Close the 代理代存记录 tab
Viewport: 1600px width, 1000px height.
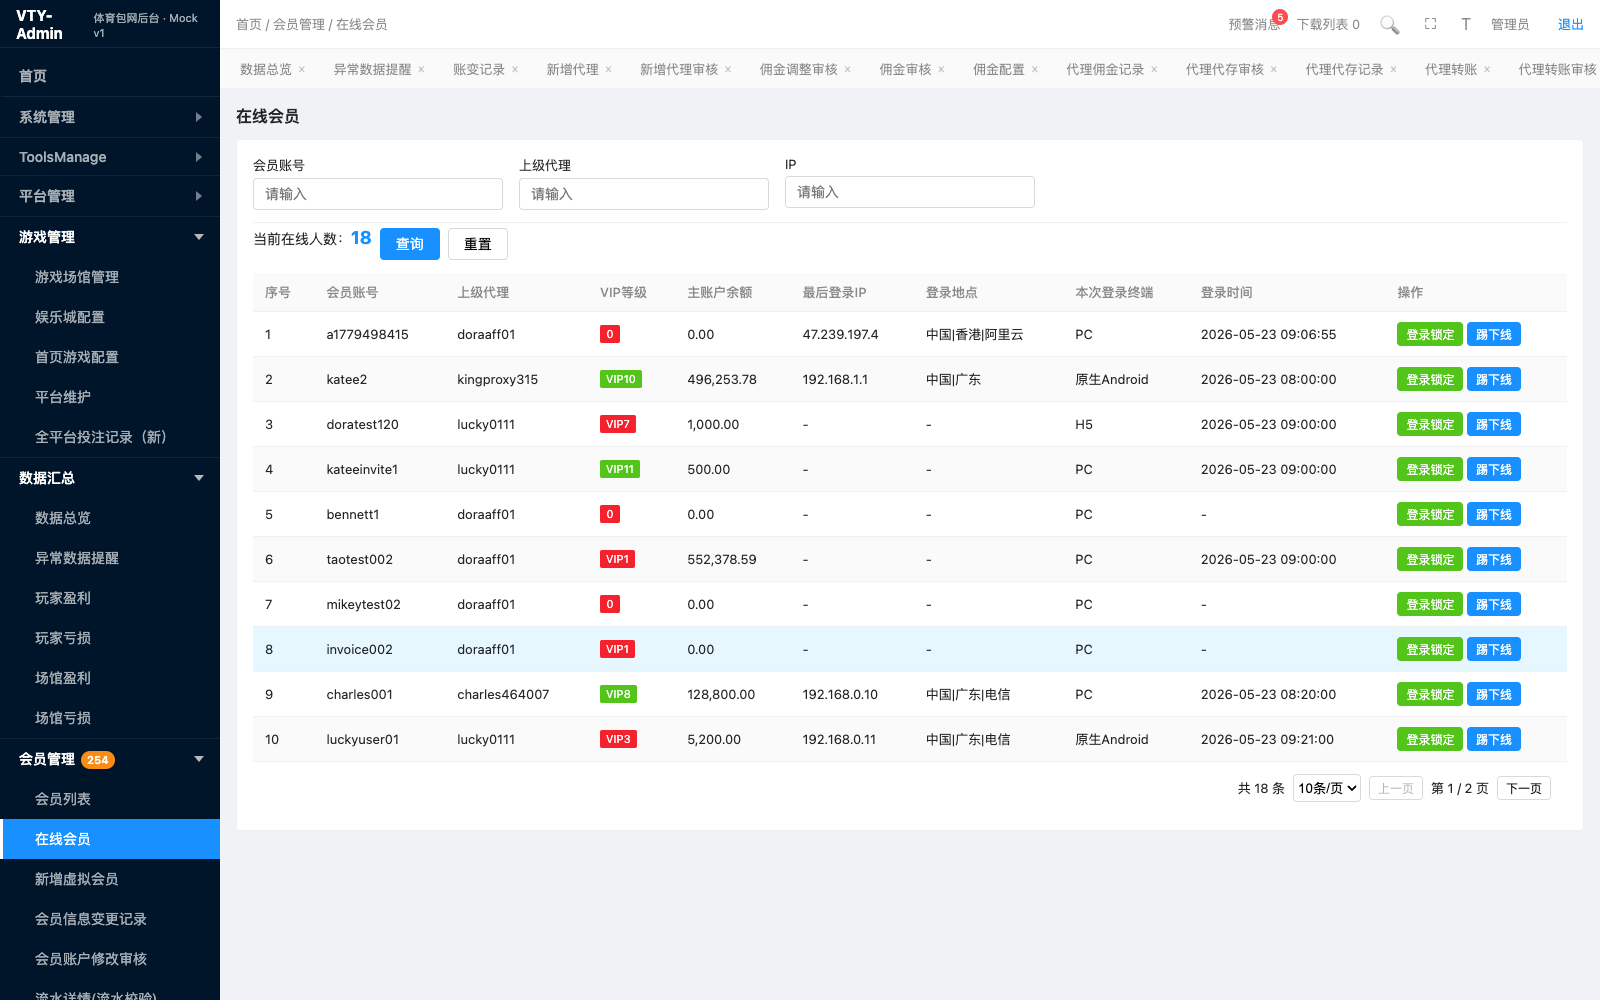point(1393,69)
